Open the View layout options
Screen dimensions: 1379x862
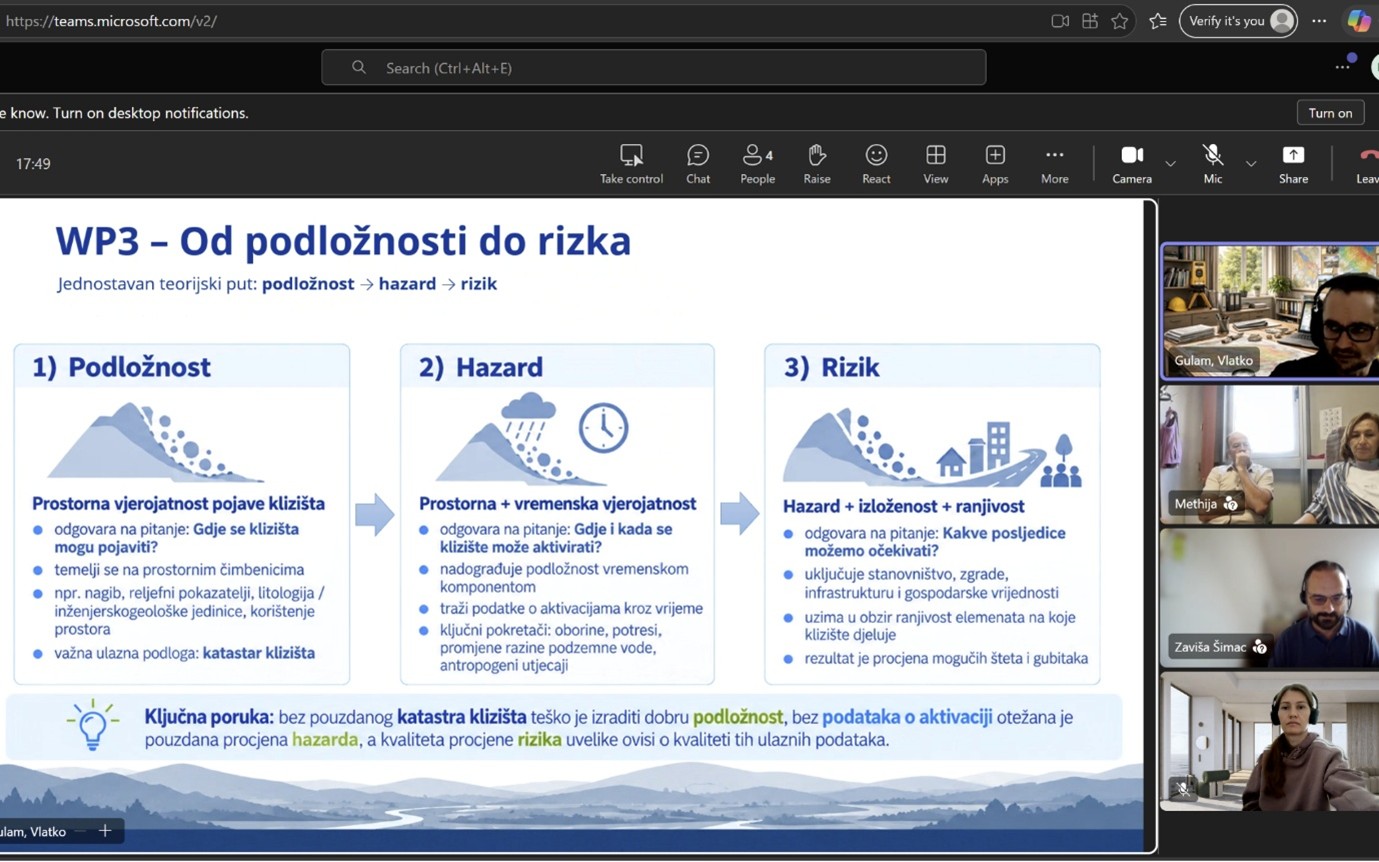(x=936, y=164)
